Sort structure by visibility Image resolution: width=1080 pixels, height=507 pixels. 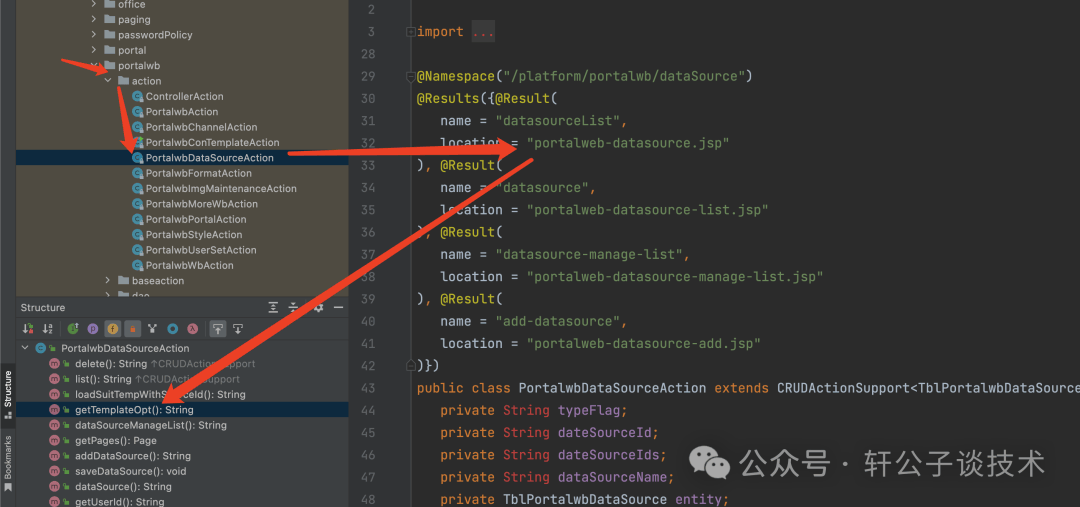pyautogui.click(x=28, y=329)
